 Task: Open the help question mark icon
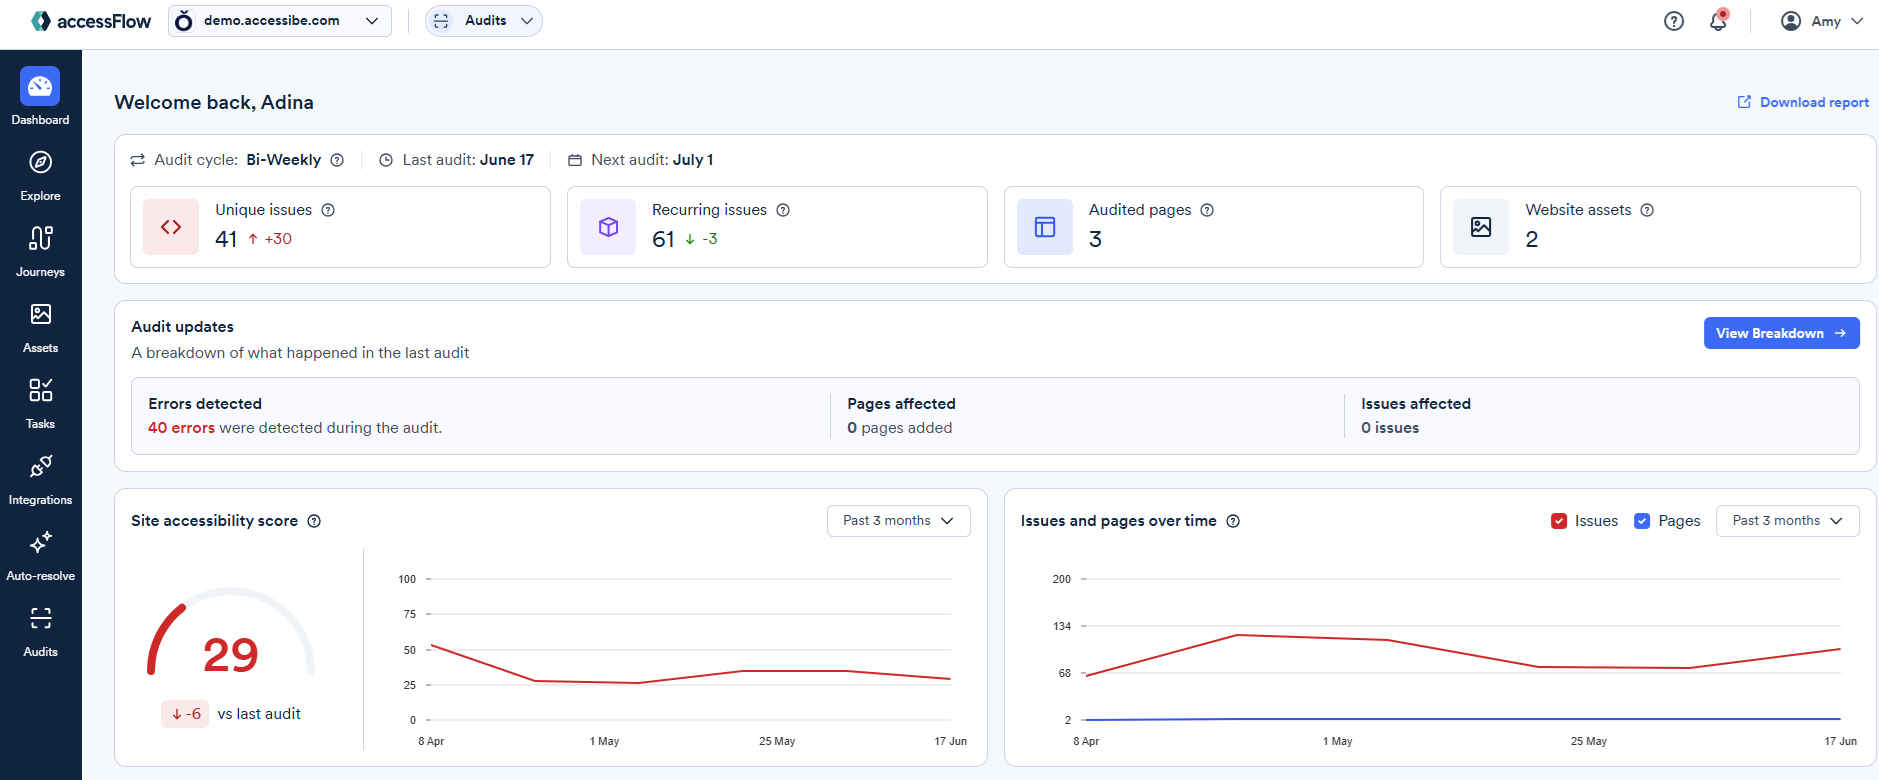point(1674,21)
